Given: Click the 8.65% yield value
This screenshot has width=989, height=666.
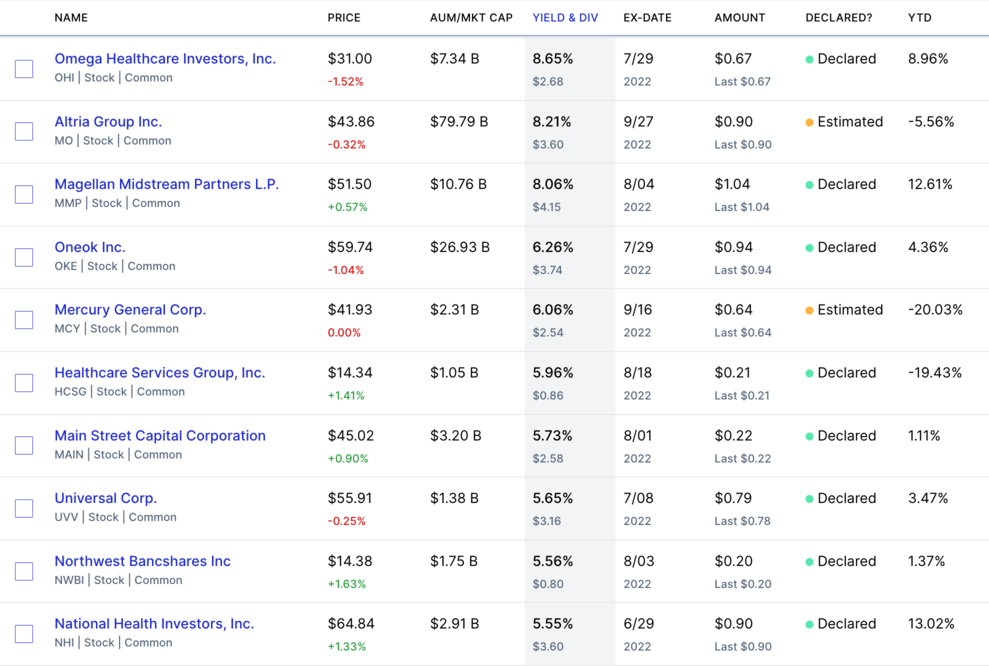Looking at the screenshot, I should [x=553, y=59].
